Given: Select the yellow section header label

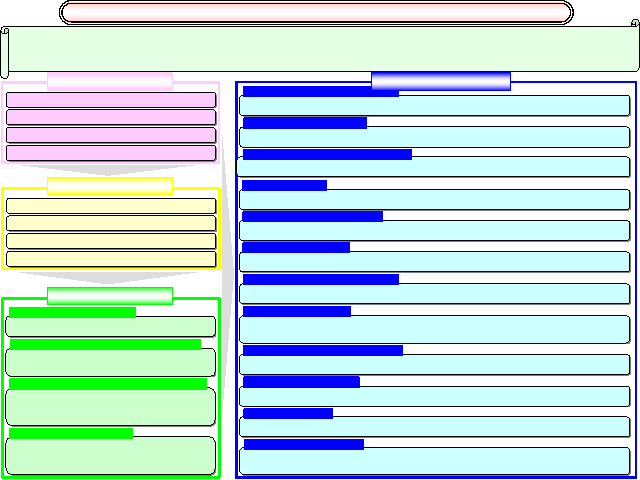Looking at the screenshot, I should pos(110,186).
